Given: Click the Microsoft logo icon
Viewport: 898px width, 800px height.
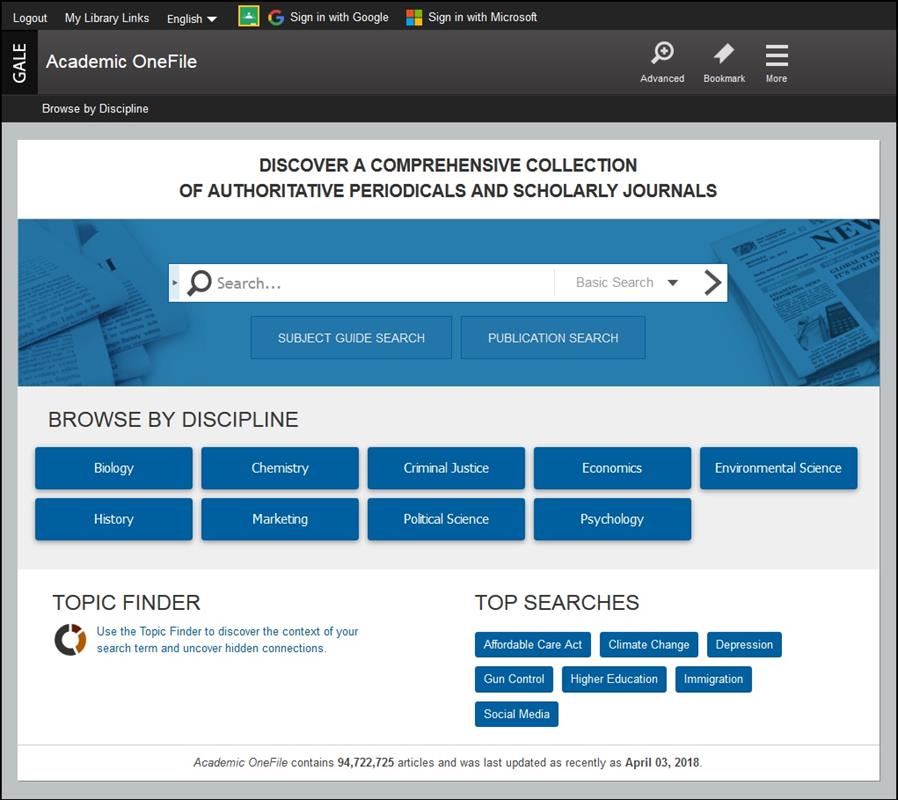Looking at the screenshot, I should click(x=414, y=18).
